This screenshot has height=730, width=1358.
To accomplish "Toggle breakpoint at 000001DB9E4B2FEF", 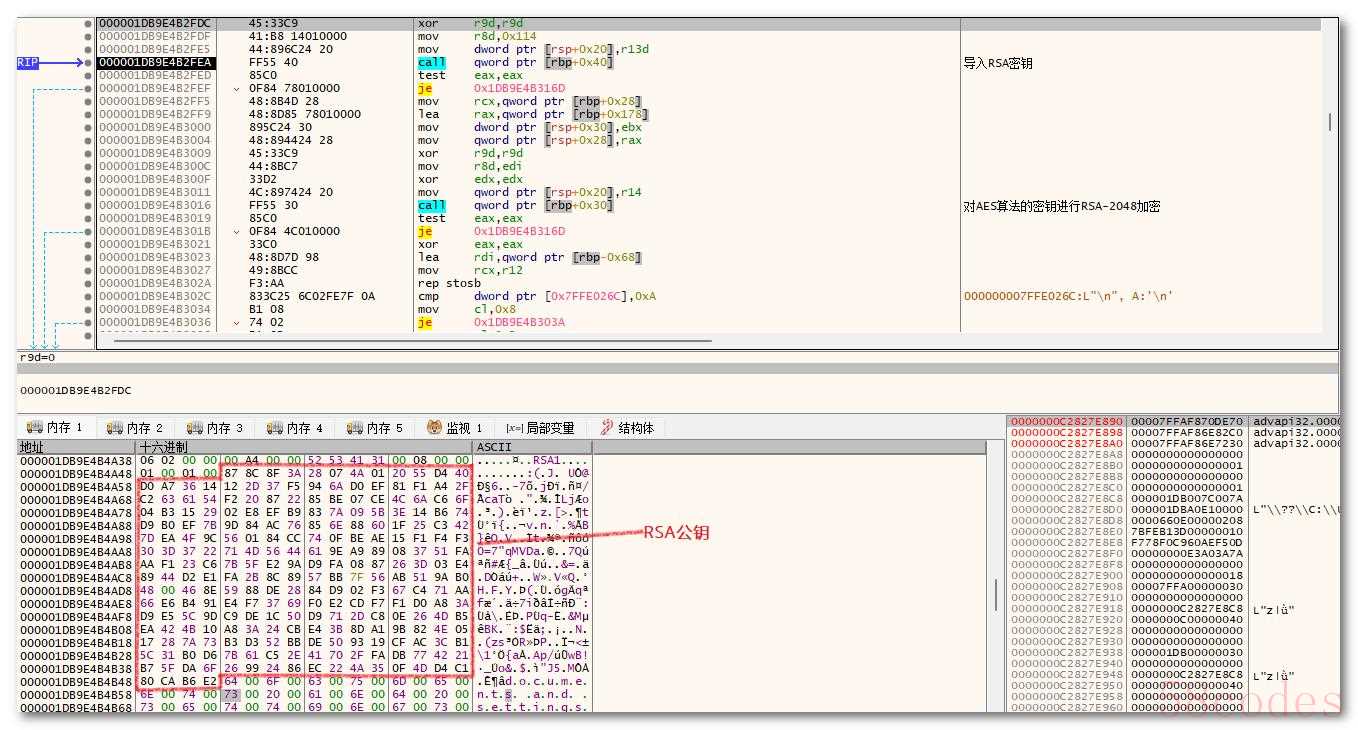I will pyautogui.click(x=89, y=88).
